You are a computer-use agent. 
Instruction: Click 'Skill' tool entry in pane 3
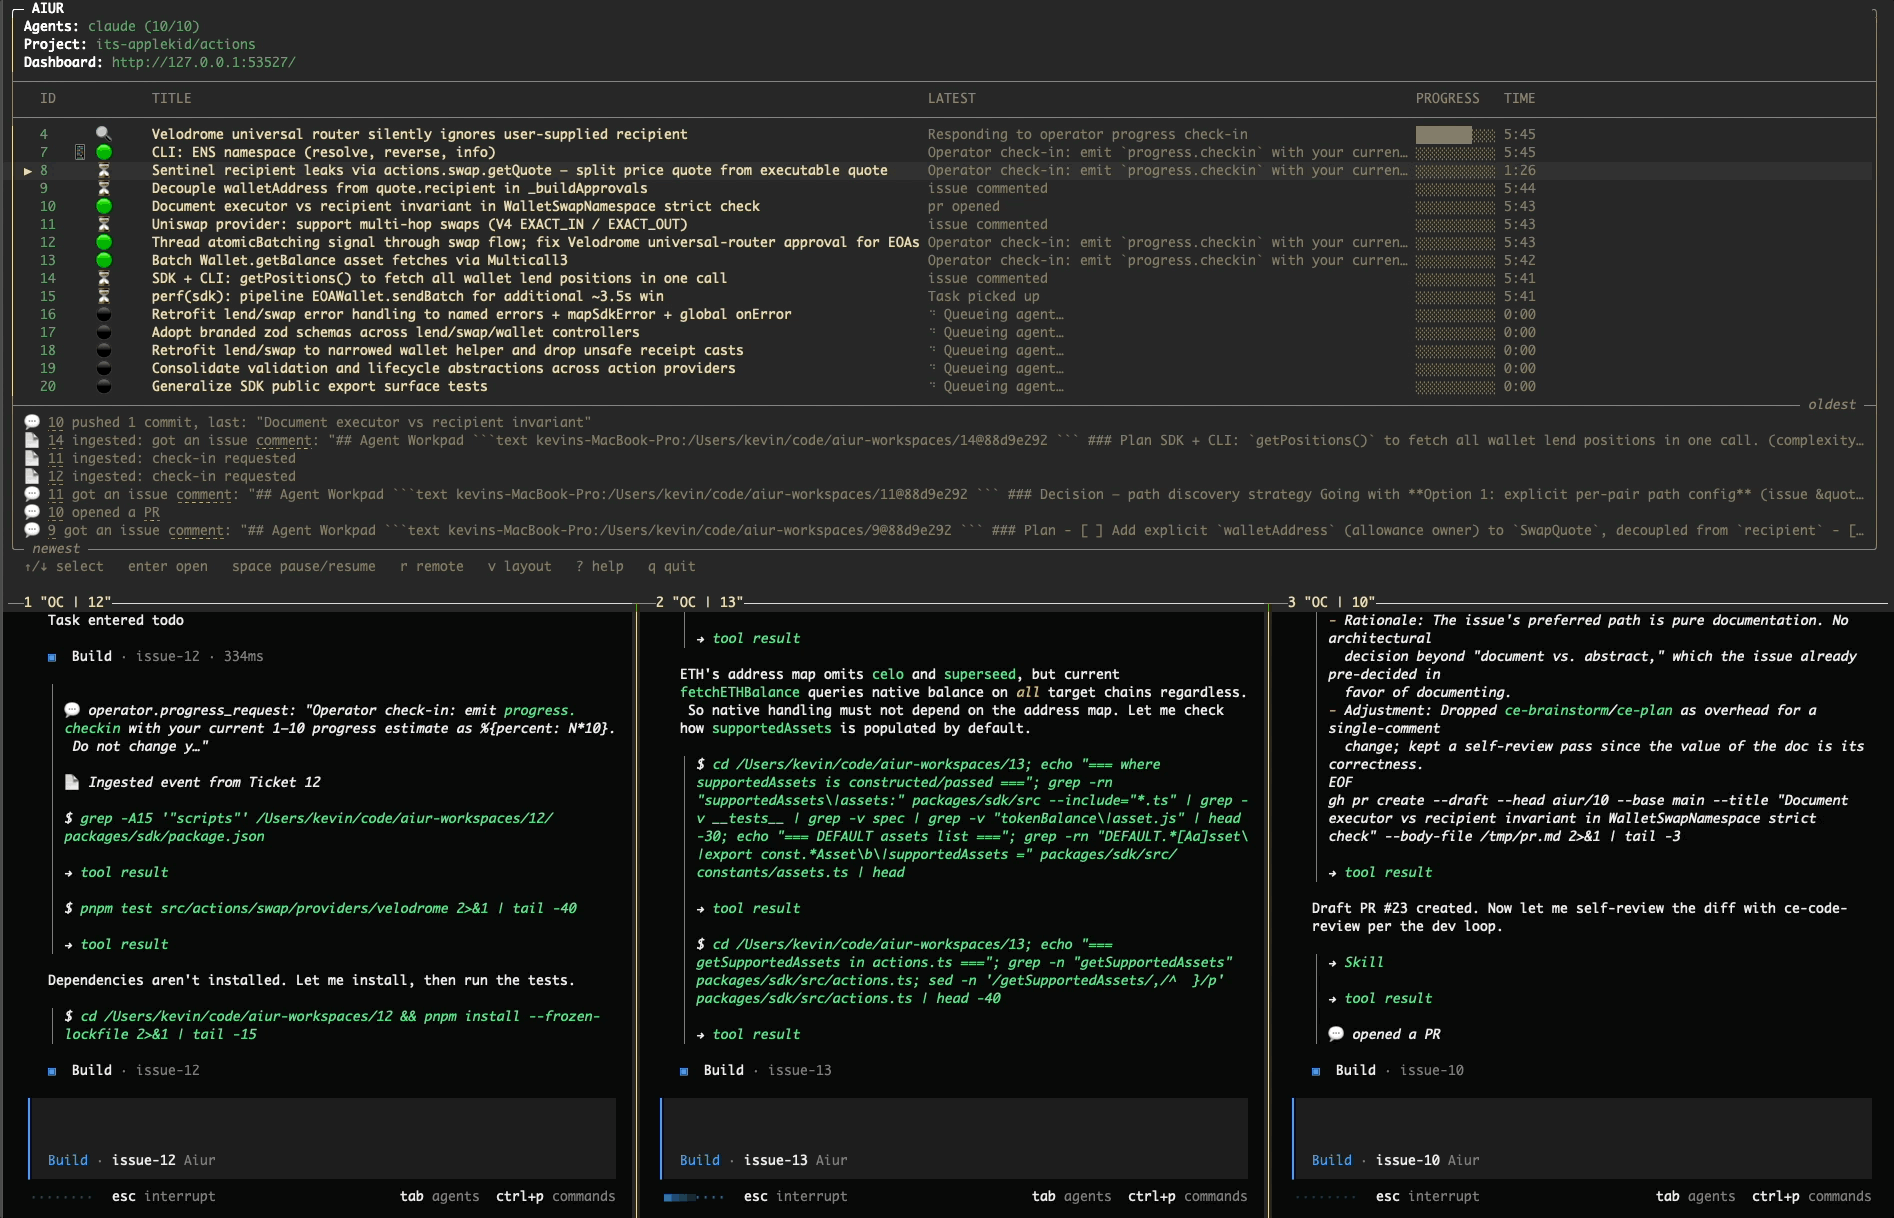(1364, 962)
